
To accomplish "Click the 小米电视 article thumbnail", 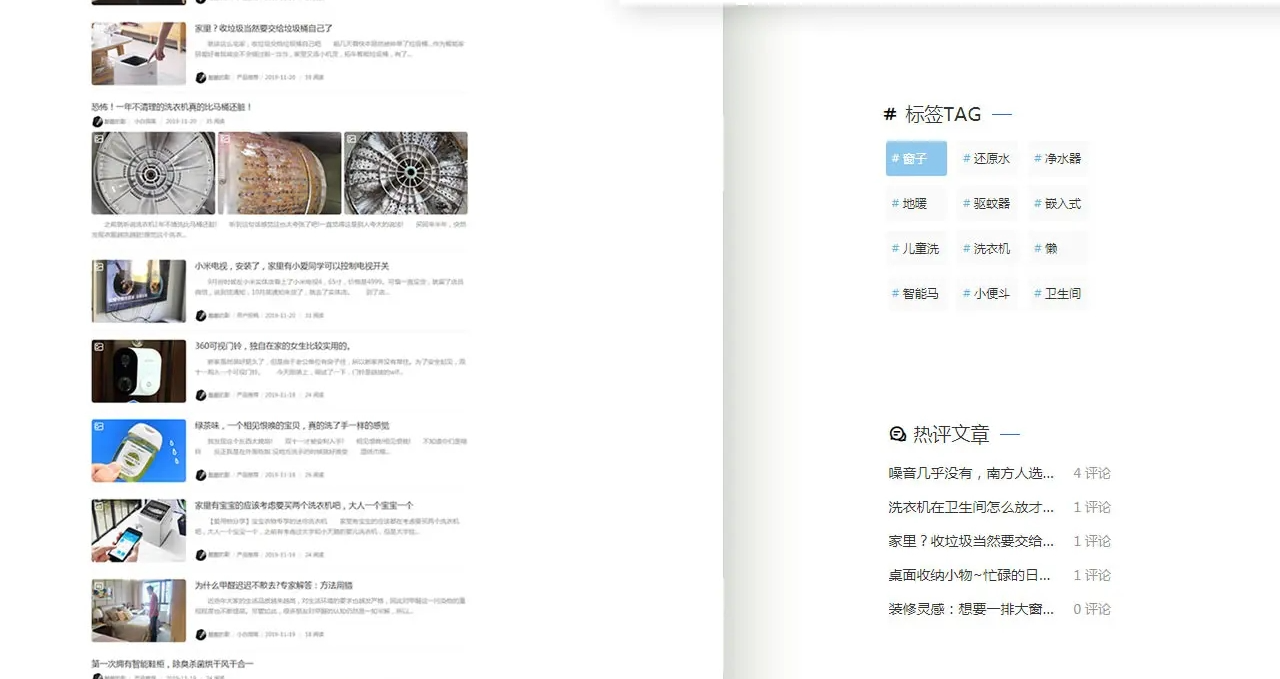I will pos(139,291).
